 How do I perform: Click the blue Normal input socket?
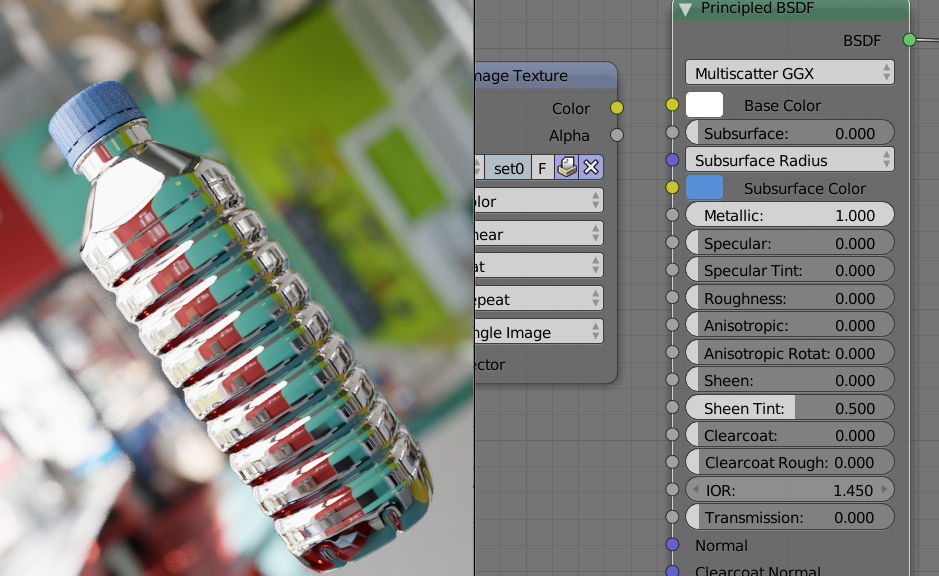(x=672, y=544)
